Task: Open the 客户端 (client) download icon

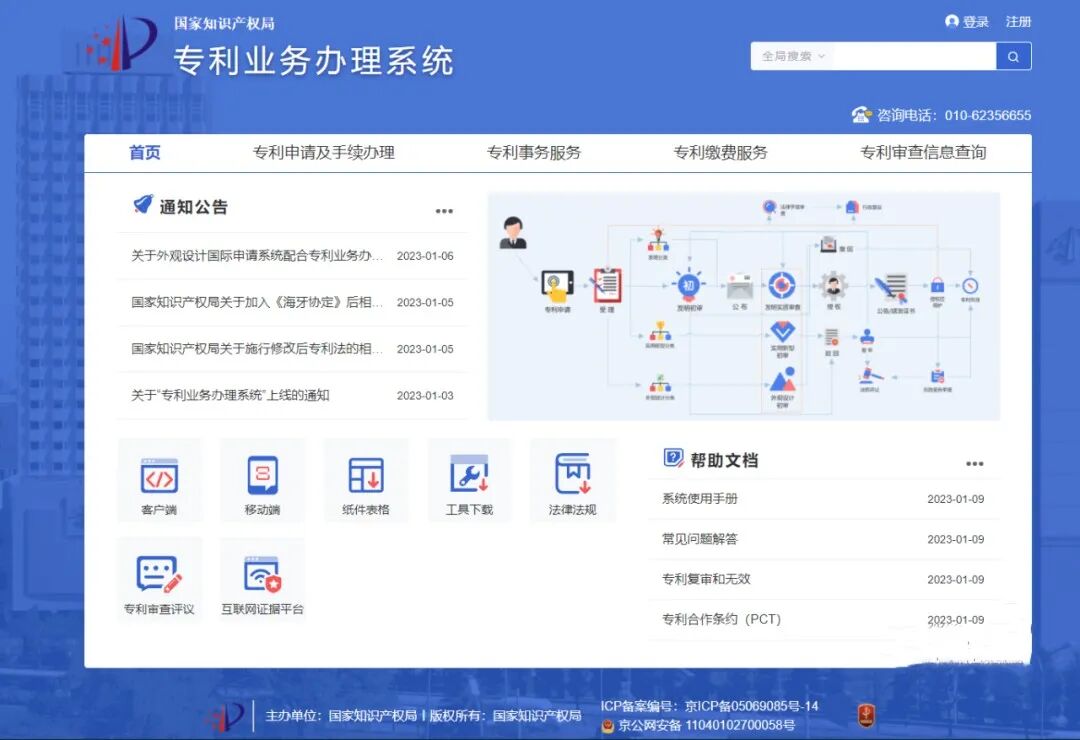Action: click(x=160, y=480)
